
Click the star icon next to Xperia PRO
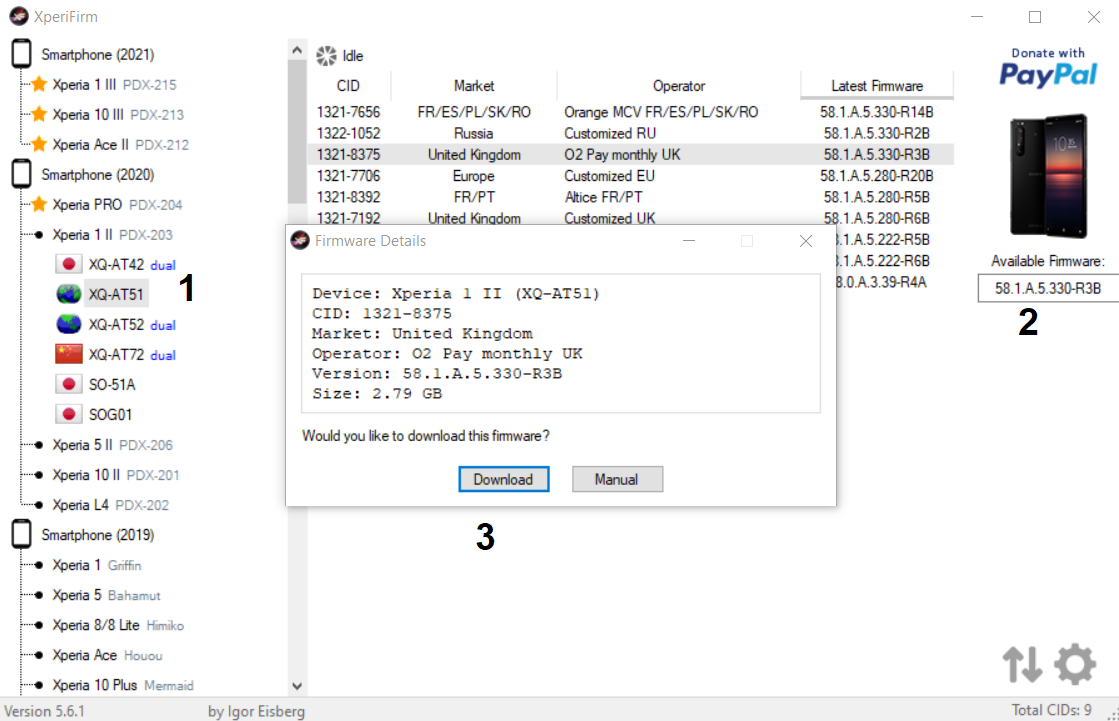[38, 204]
